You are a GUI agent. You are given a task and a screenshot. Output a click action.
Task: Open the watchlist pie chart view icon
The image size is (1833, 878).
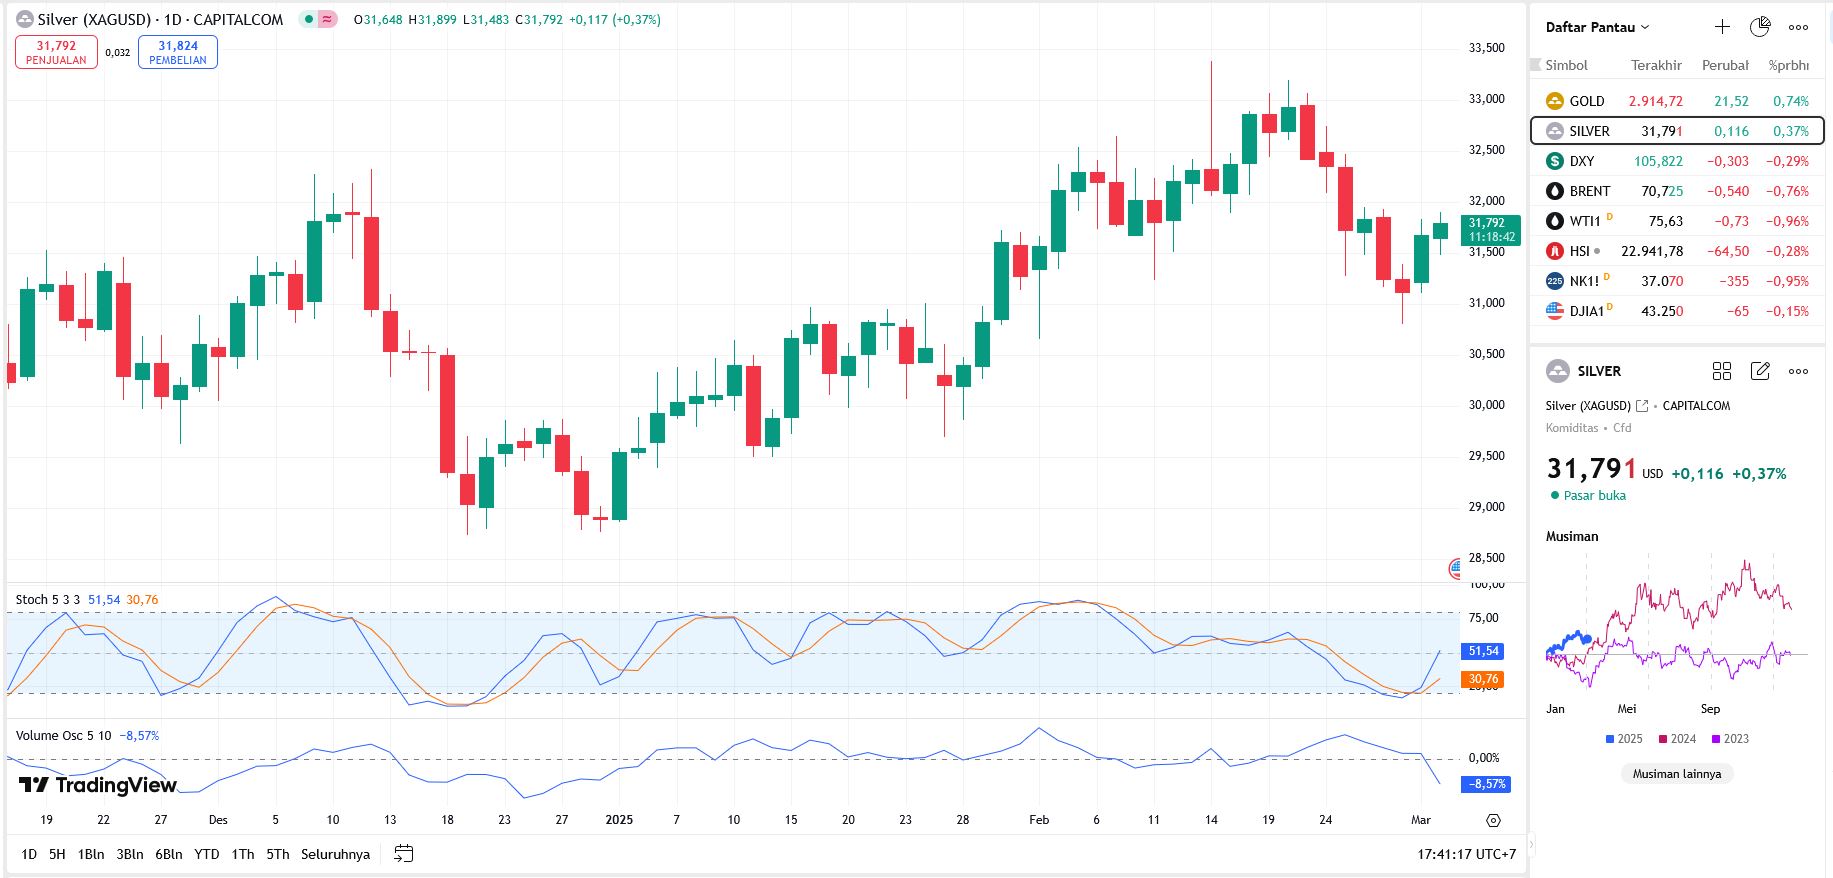[1760, 27]
